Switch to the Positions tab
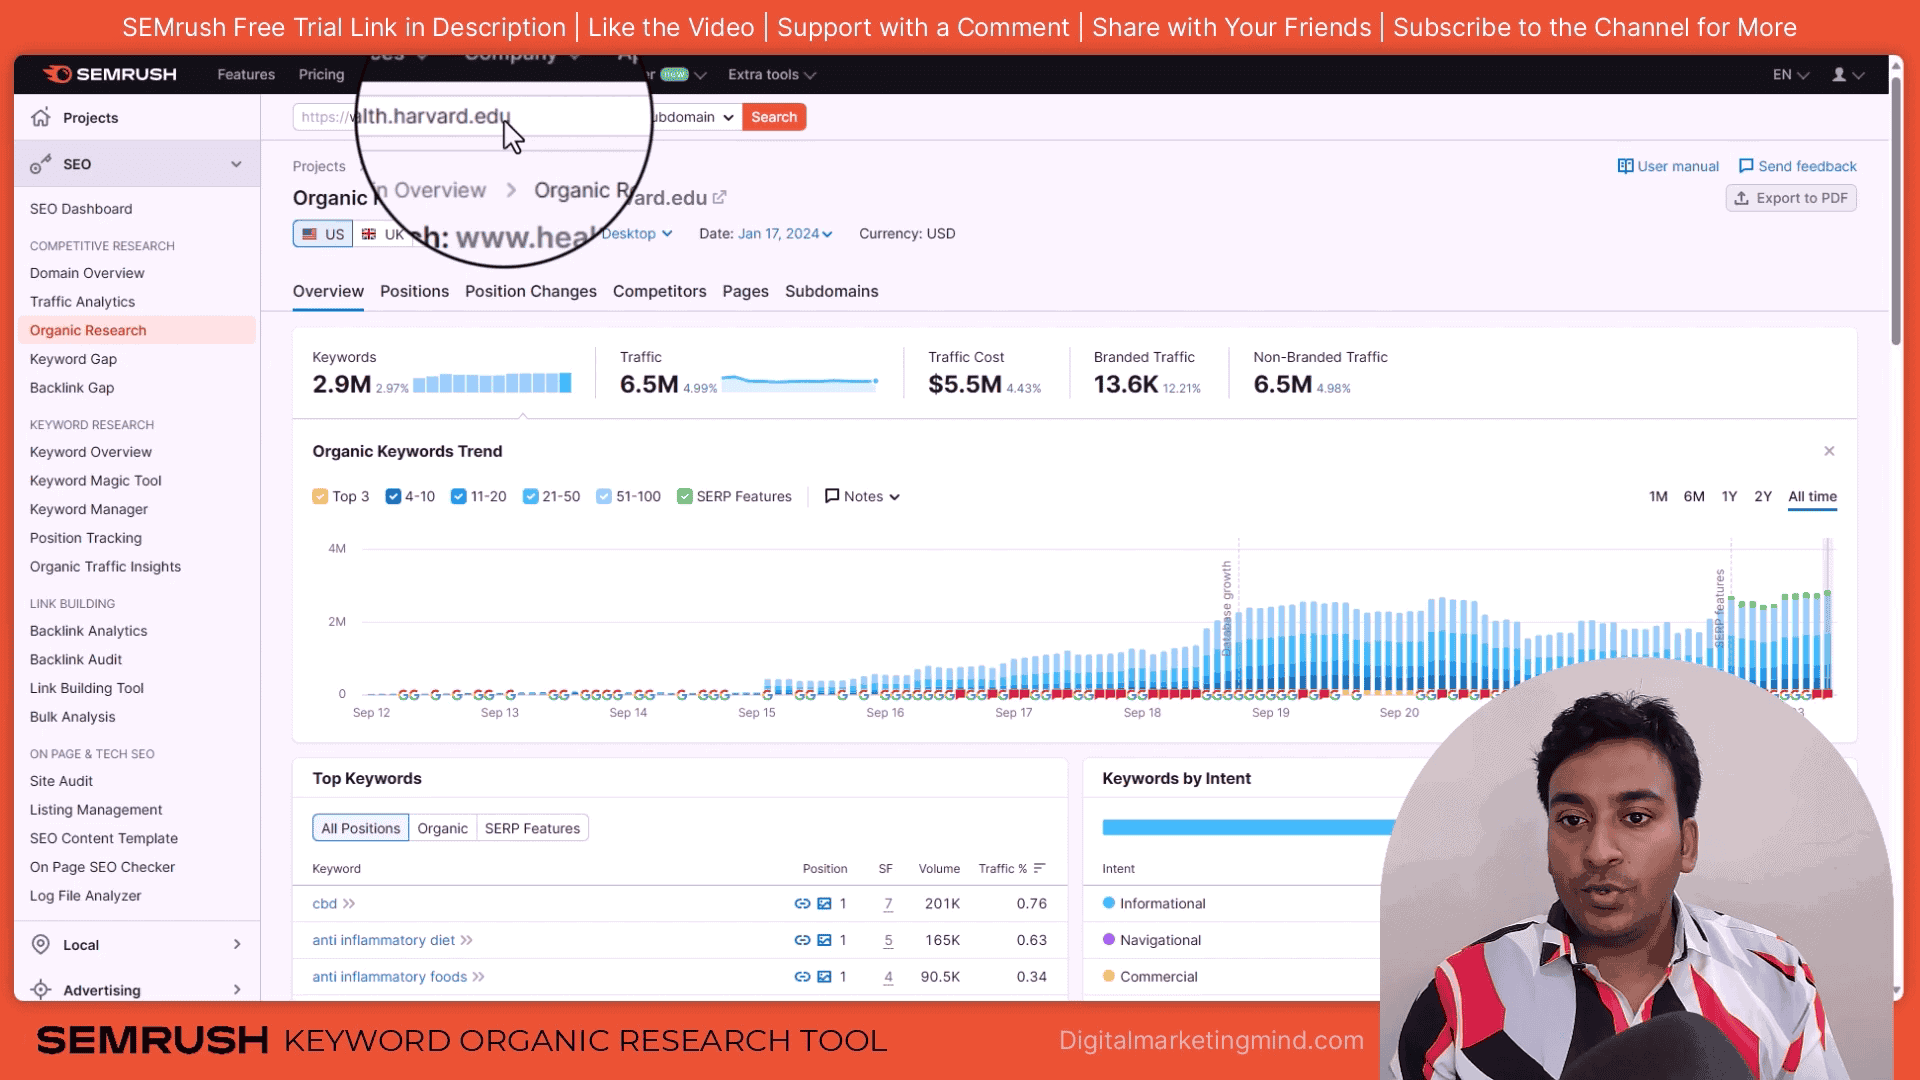The width and height of the screenshot is (1920, 1080). point(414,291)
